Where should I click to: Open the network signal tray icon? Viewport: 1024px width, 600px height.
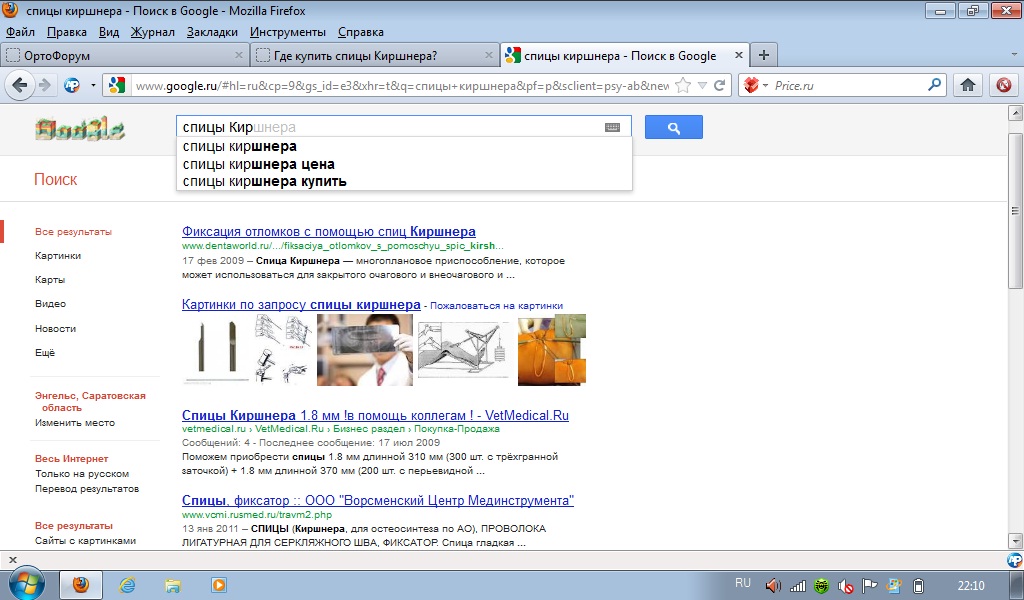[797, 586]
